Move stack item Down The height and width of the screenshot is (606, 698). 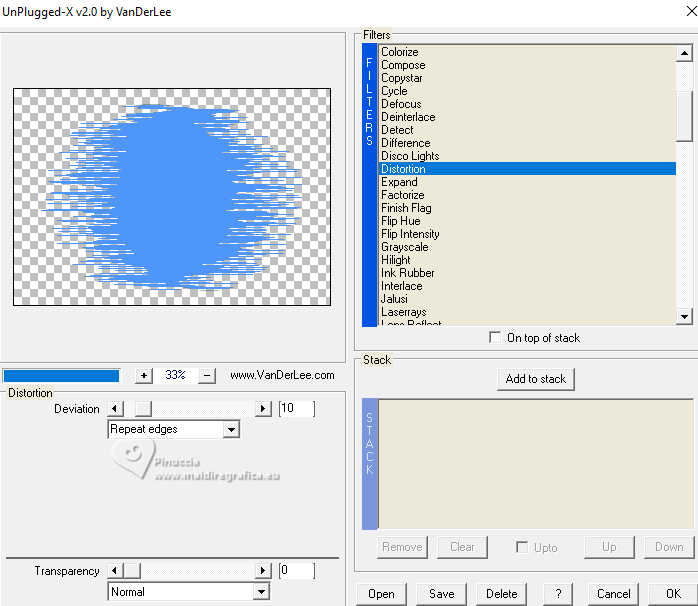(669, 547)
